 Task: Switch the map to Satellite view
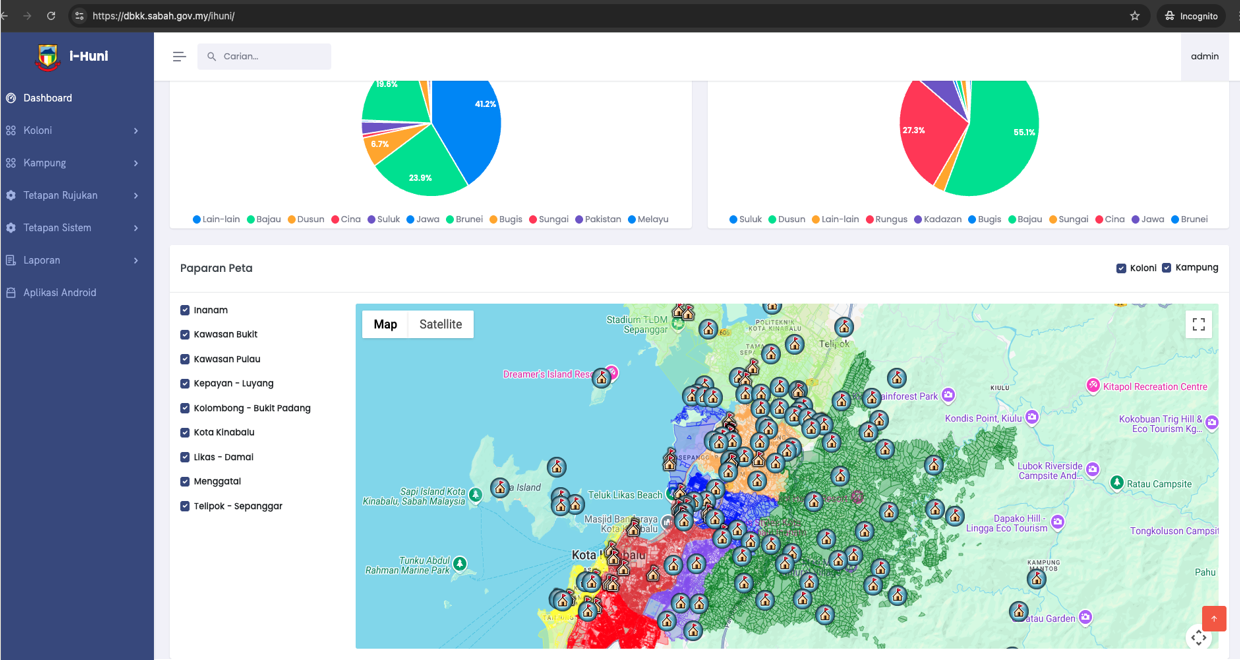click(x=440, y=325)
